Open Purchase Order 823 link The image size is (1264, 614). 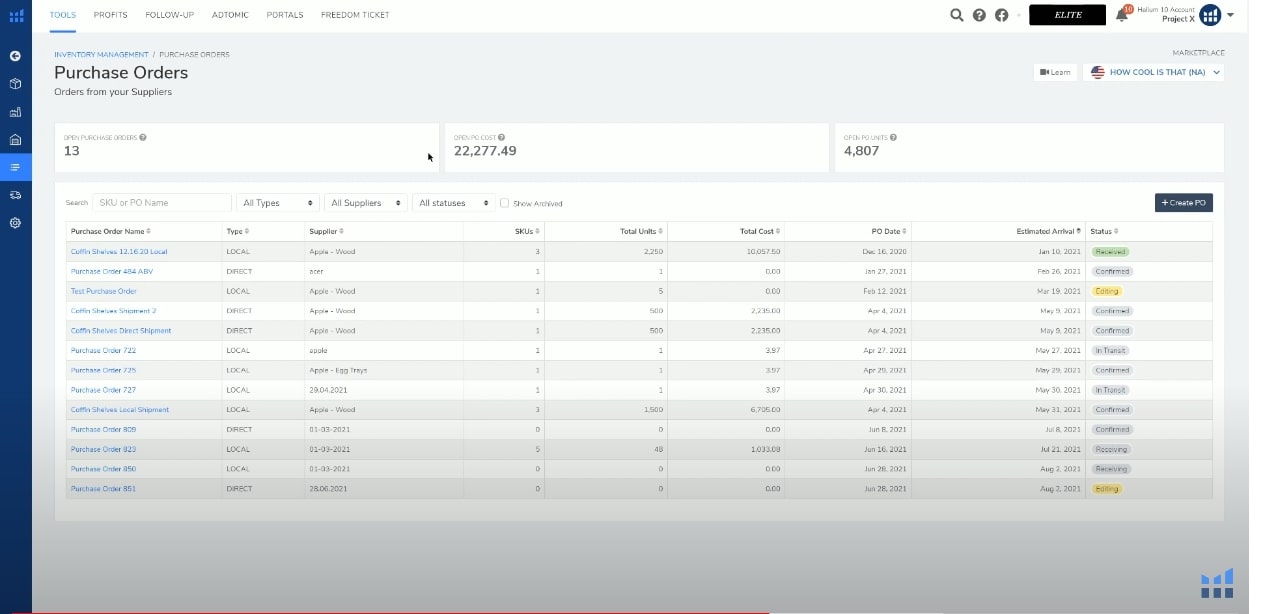click(x=103, y=449)
